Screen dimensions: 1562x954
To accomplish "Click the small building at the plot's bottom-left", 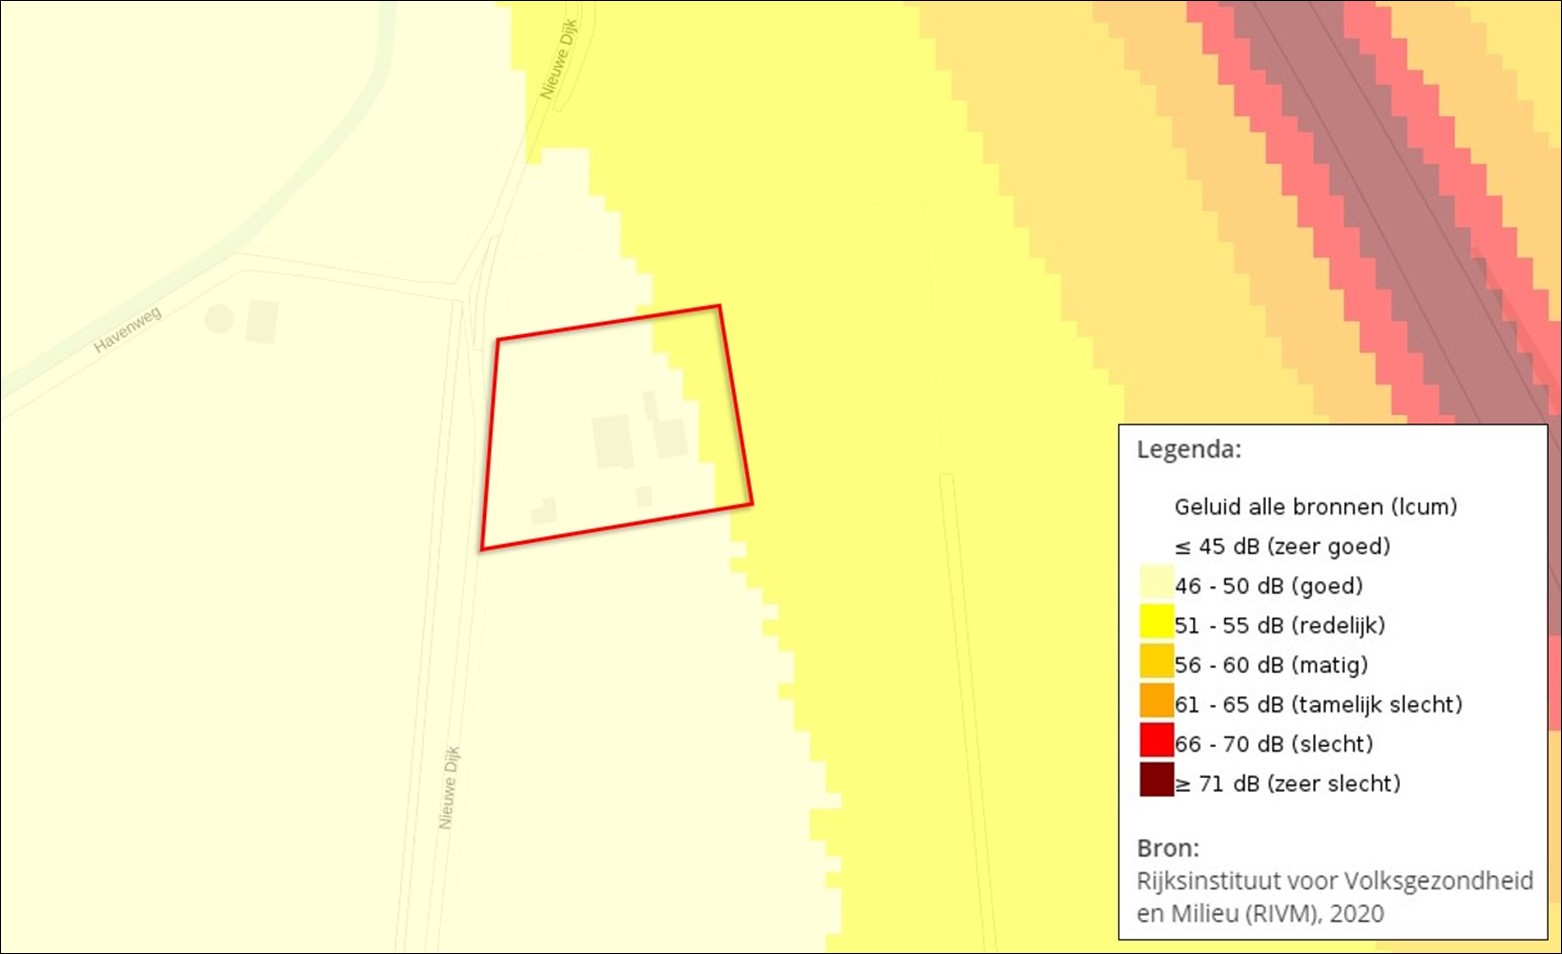I will point(544,511).
